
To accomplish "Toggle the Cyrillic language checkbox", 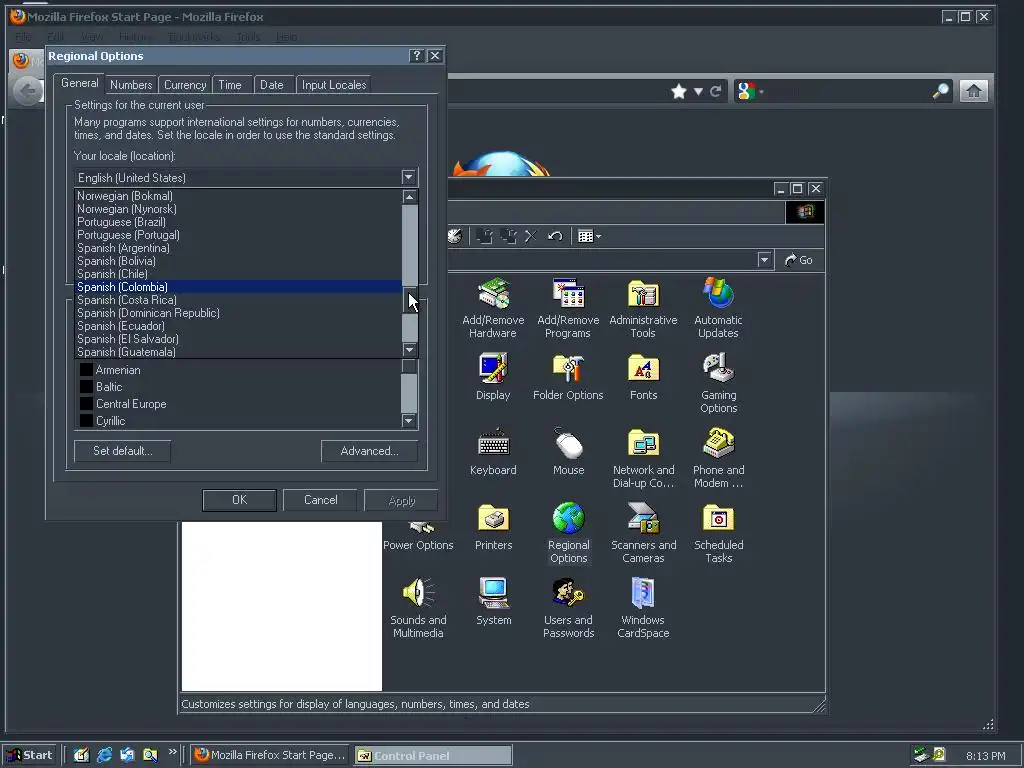I will tap(86, 421).
